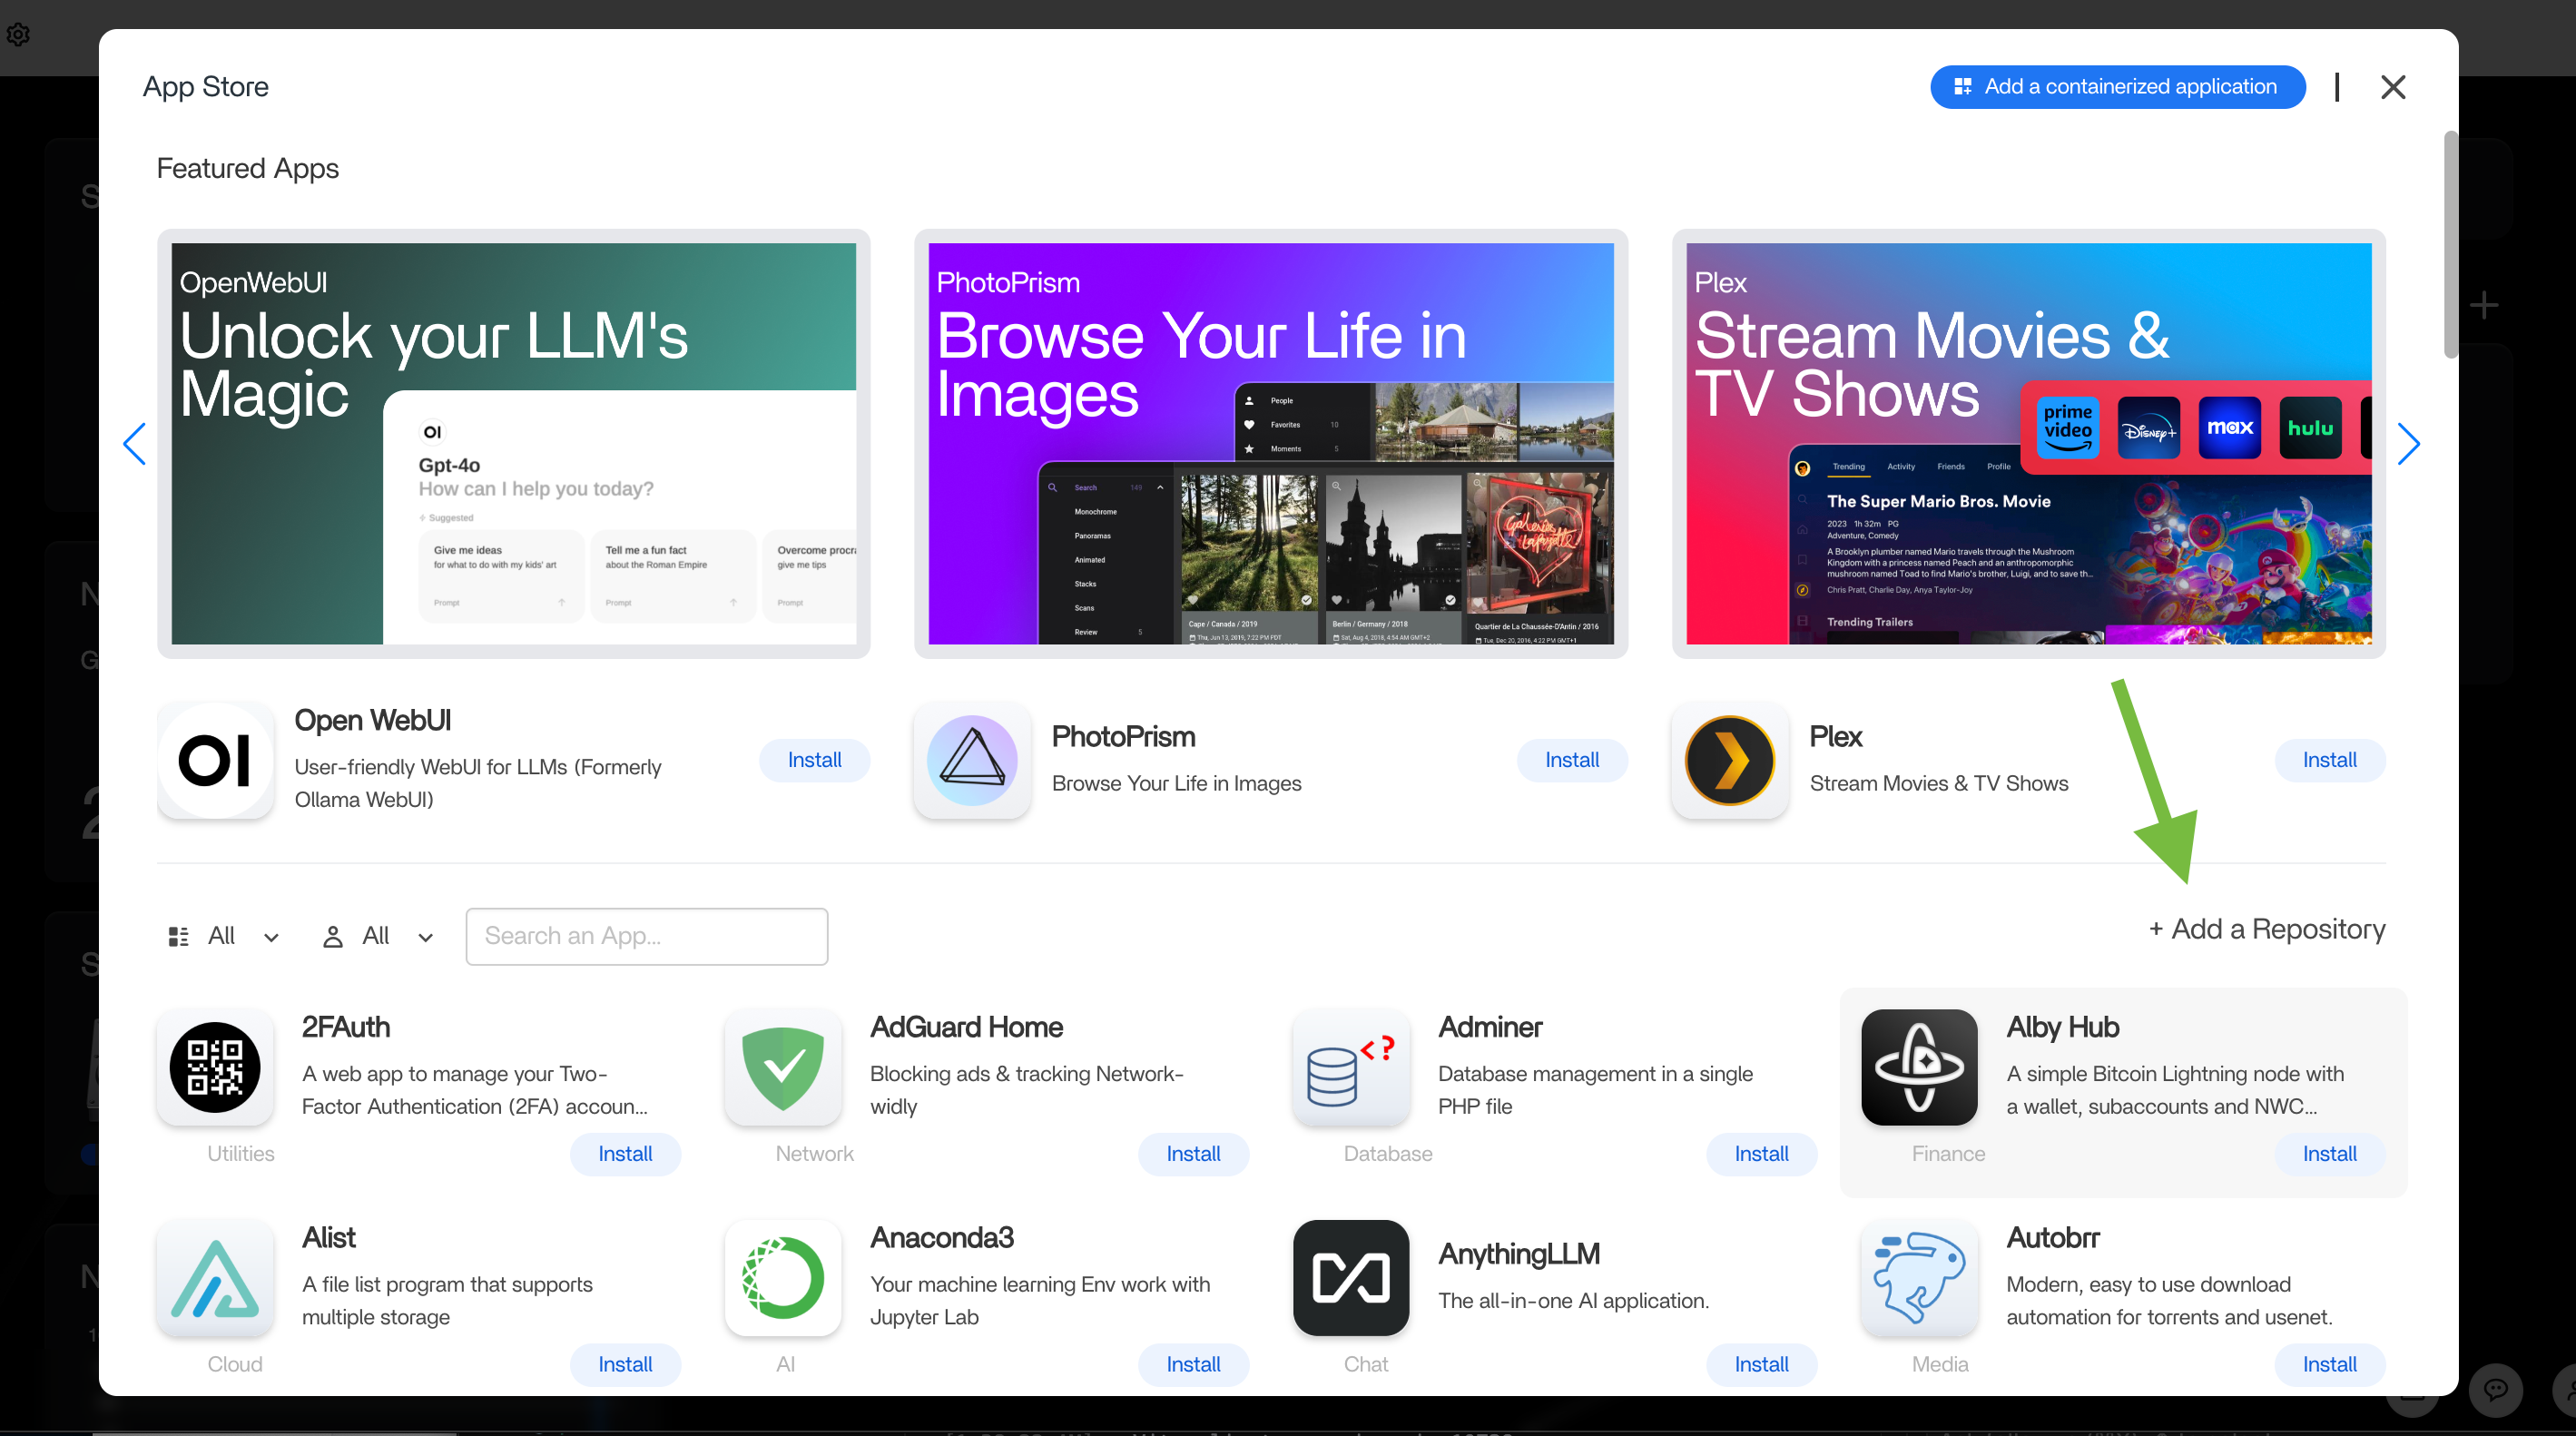Open the Alby Hub app icon

tap(1919, 1067)
